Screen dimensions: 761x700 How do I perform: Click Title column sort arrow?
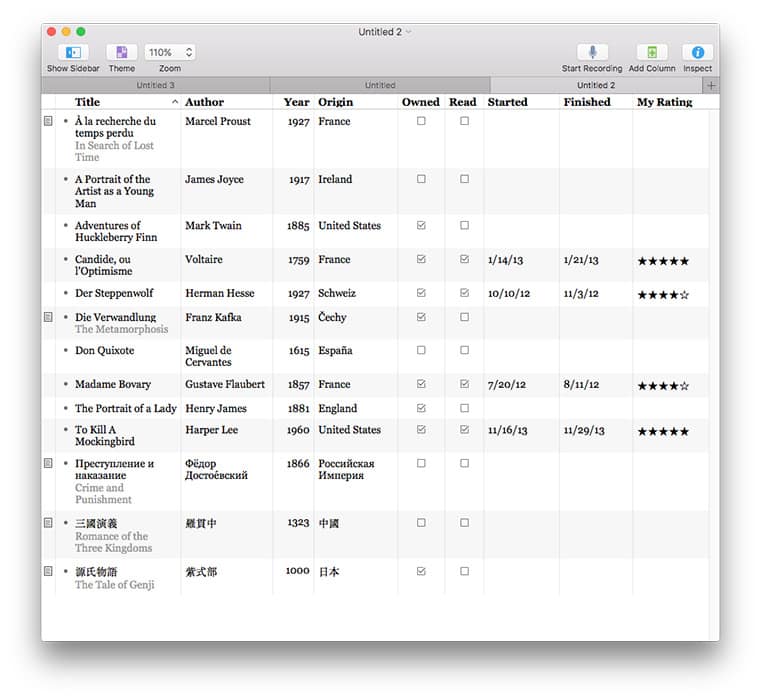point(175,102)
